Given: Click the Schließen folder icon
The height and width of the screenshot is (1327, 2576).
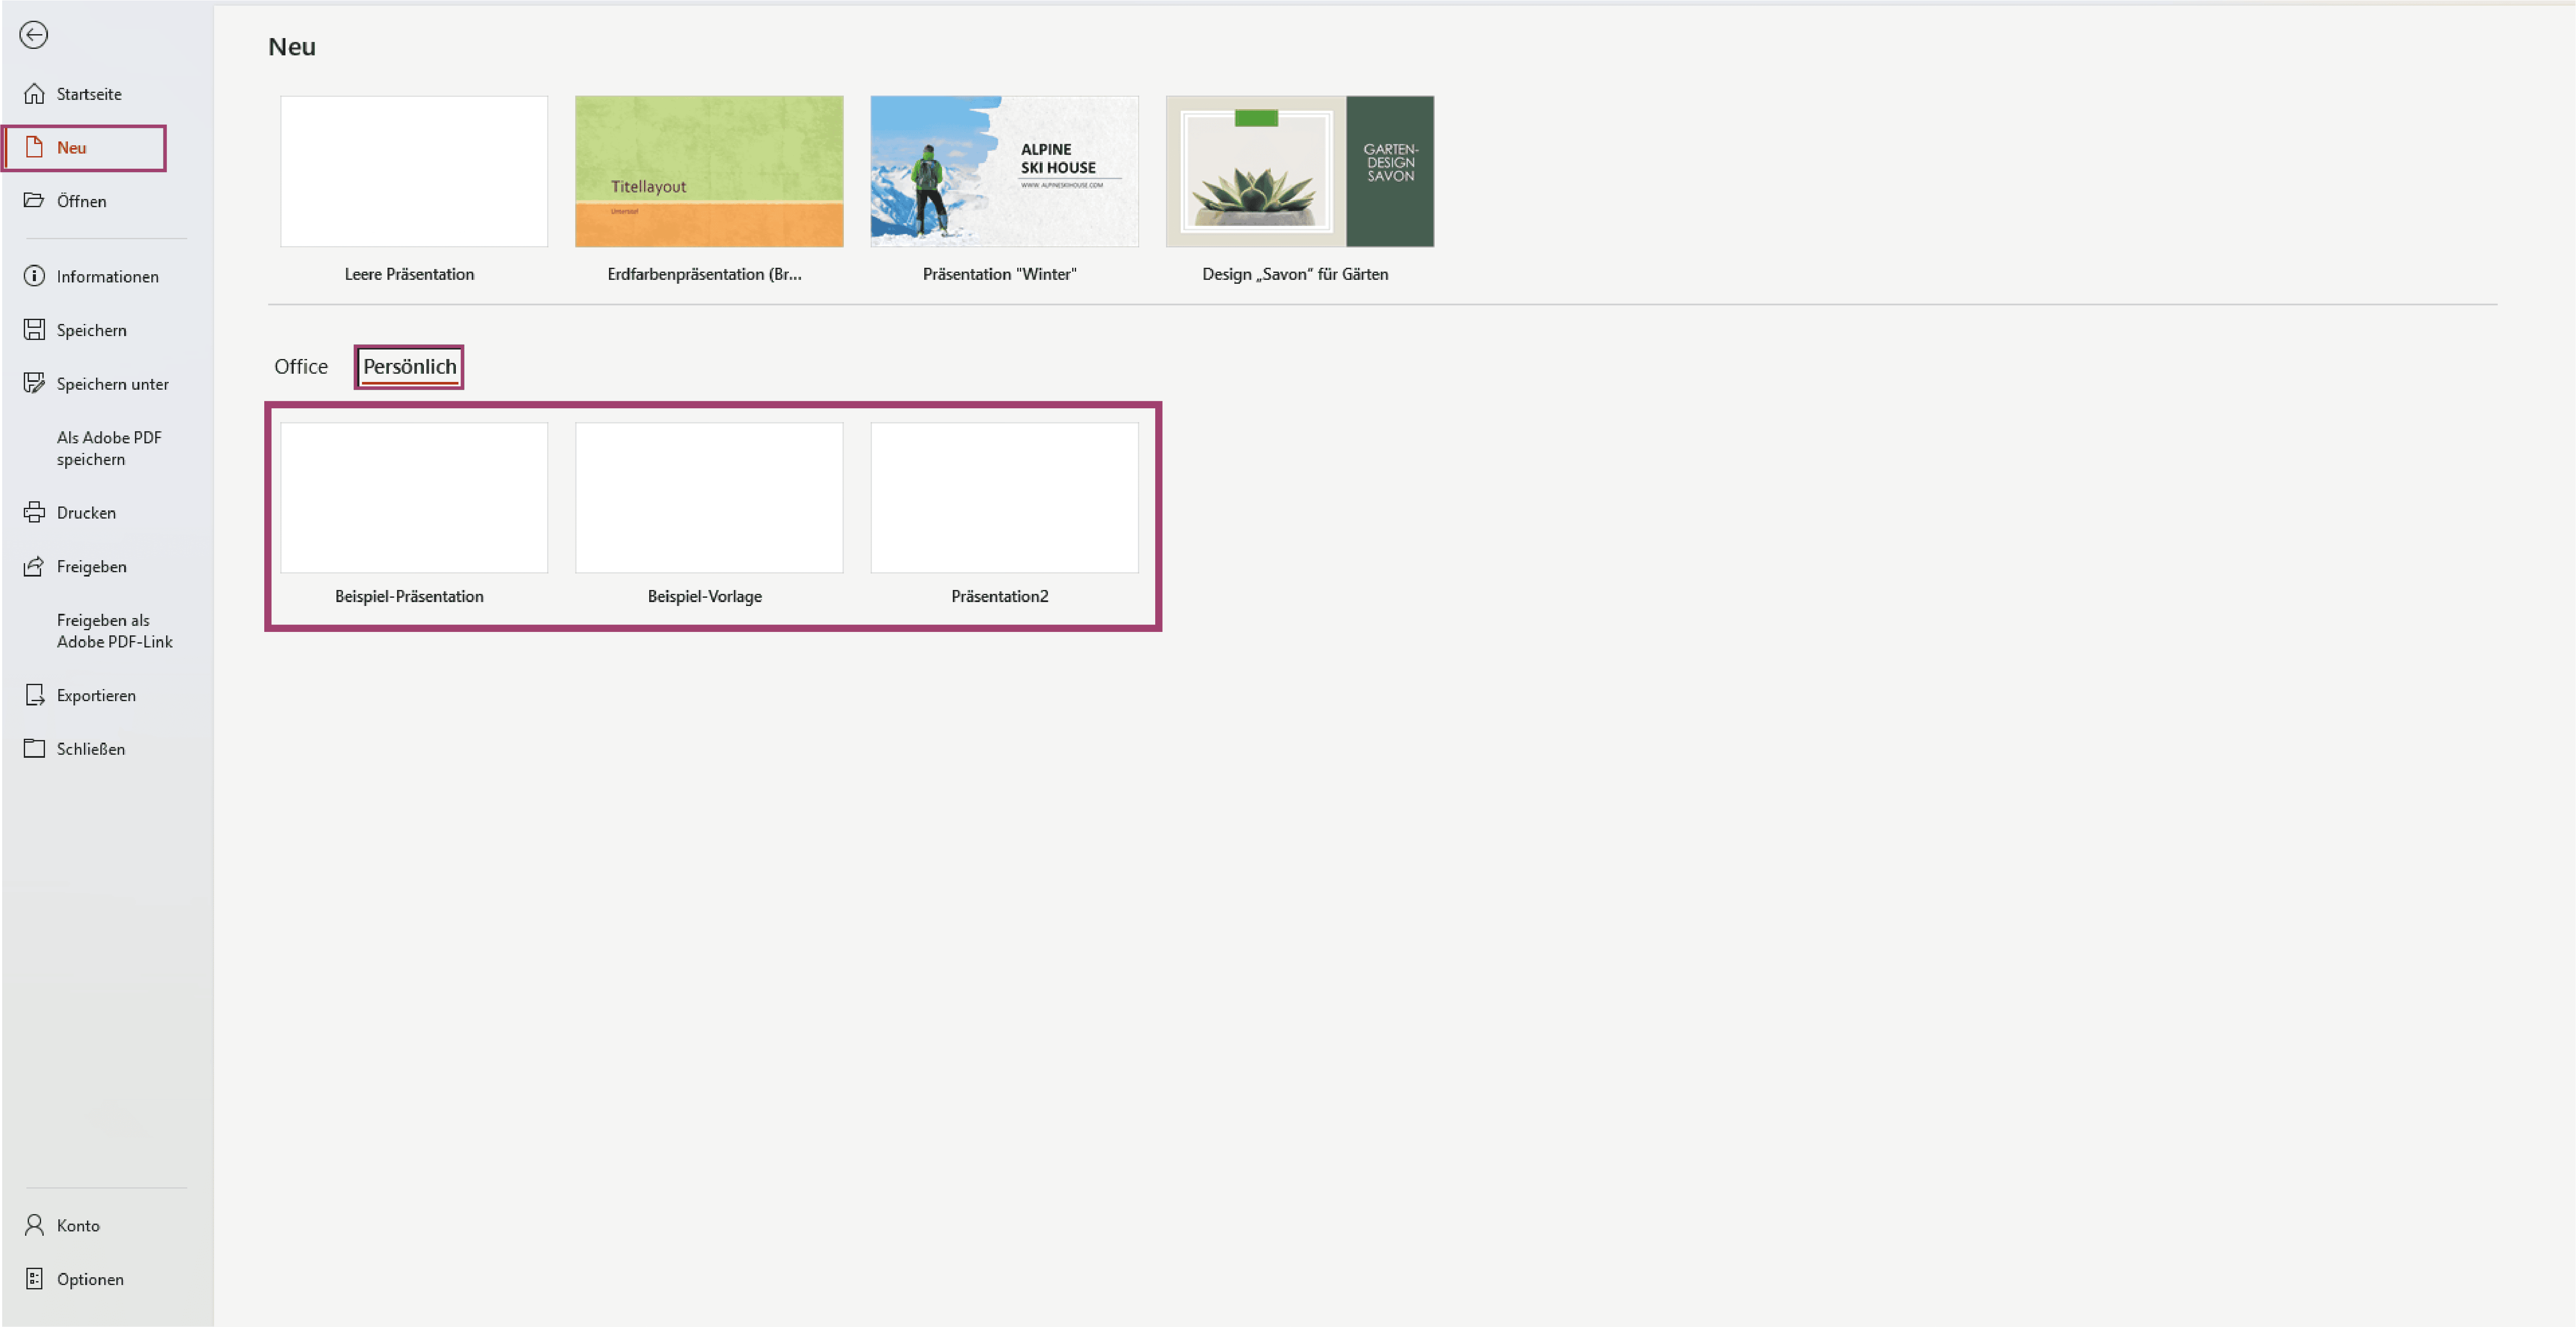Looking at the screenshot, I should pos(34,748).
